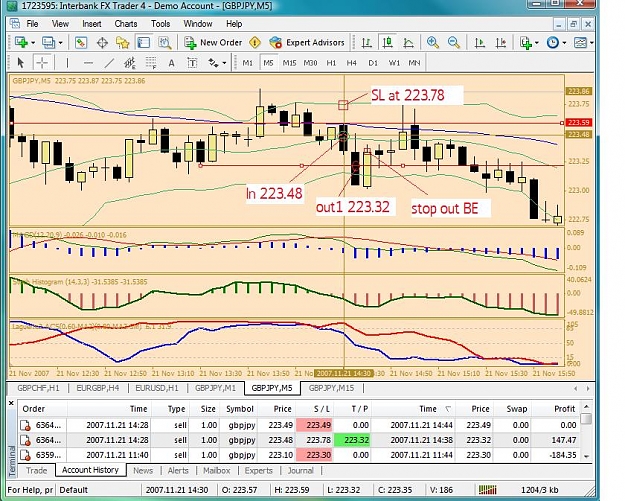This screenshot has width=625, height=501.
Task: Switch chart to Bar Chart
Action: point(366,43)
